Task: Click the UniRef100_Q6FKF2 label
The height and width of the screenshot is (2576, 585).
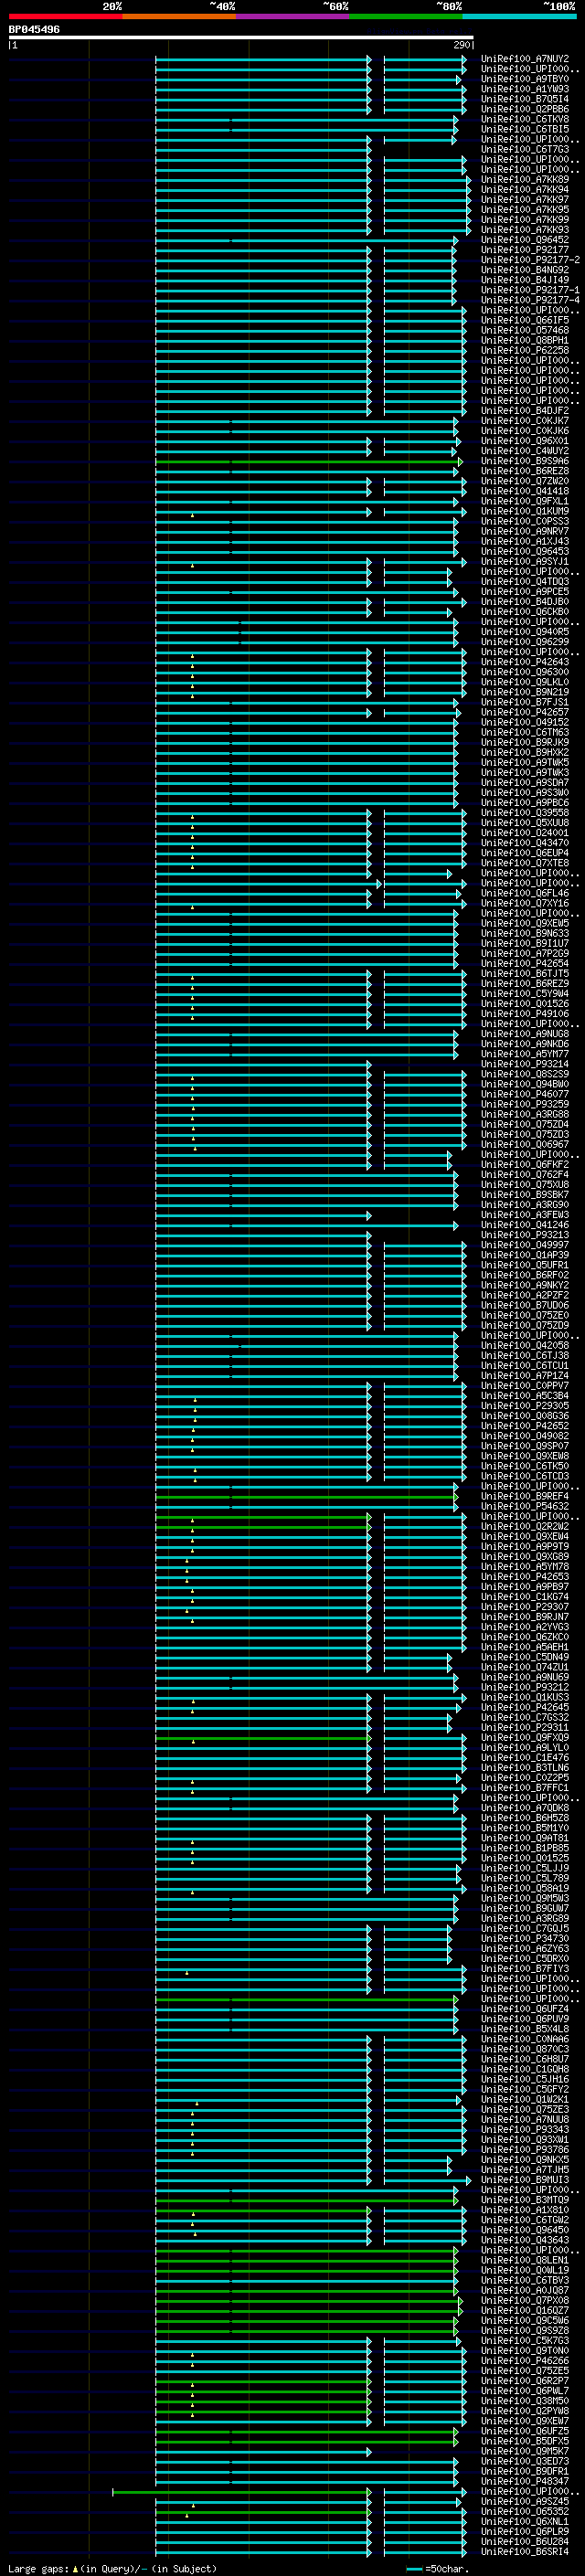Action: (525, 1165)
